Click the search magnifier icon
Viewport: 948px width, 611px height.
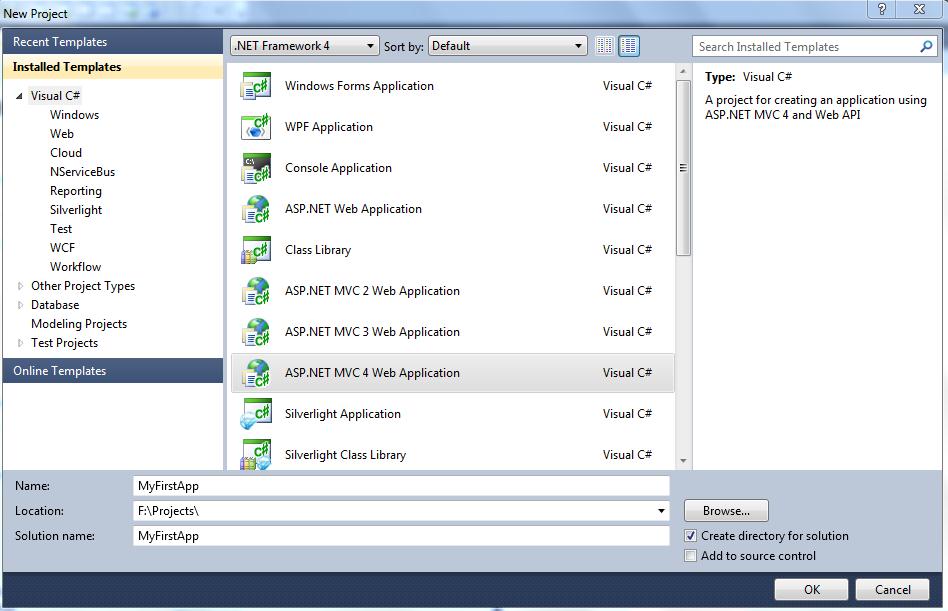[x=926, y=47]
